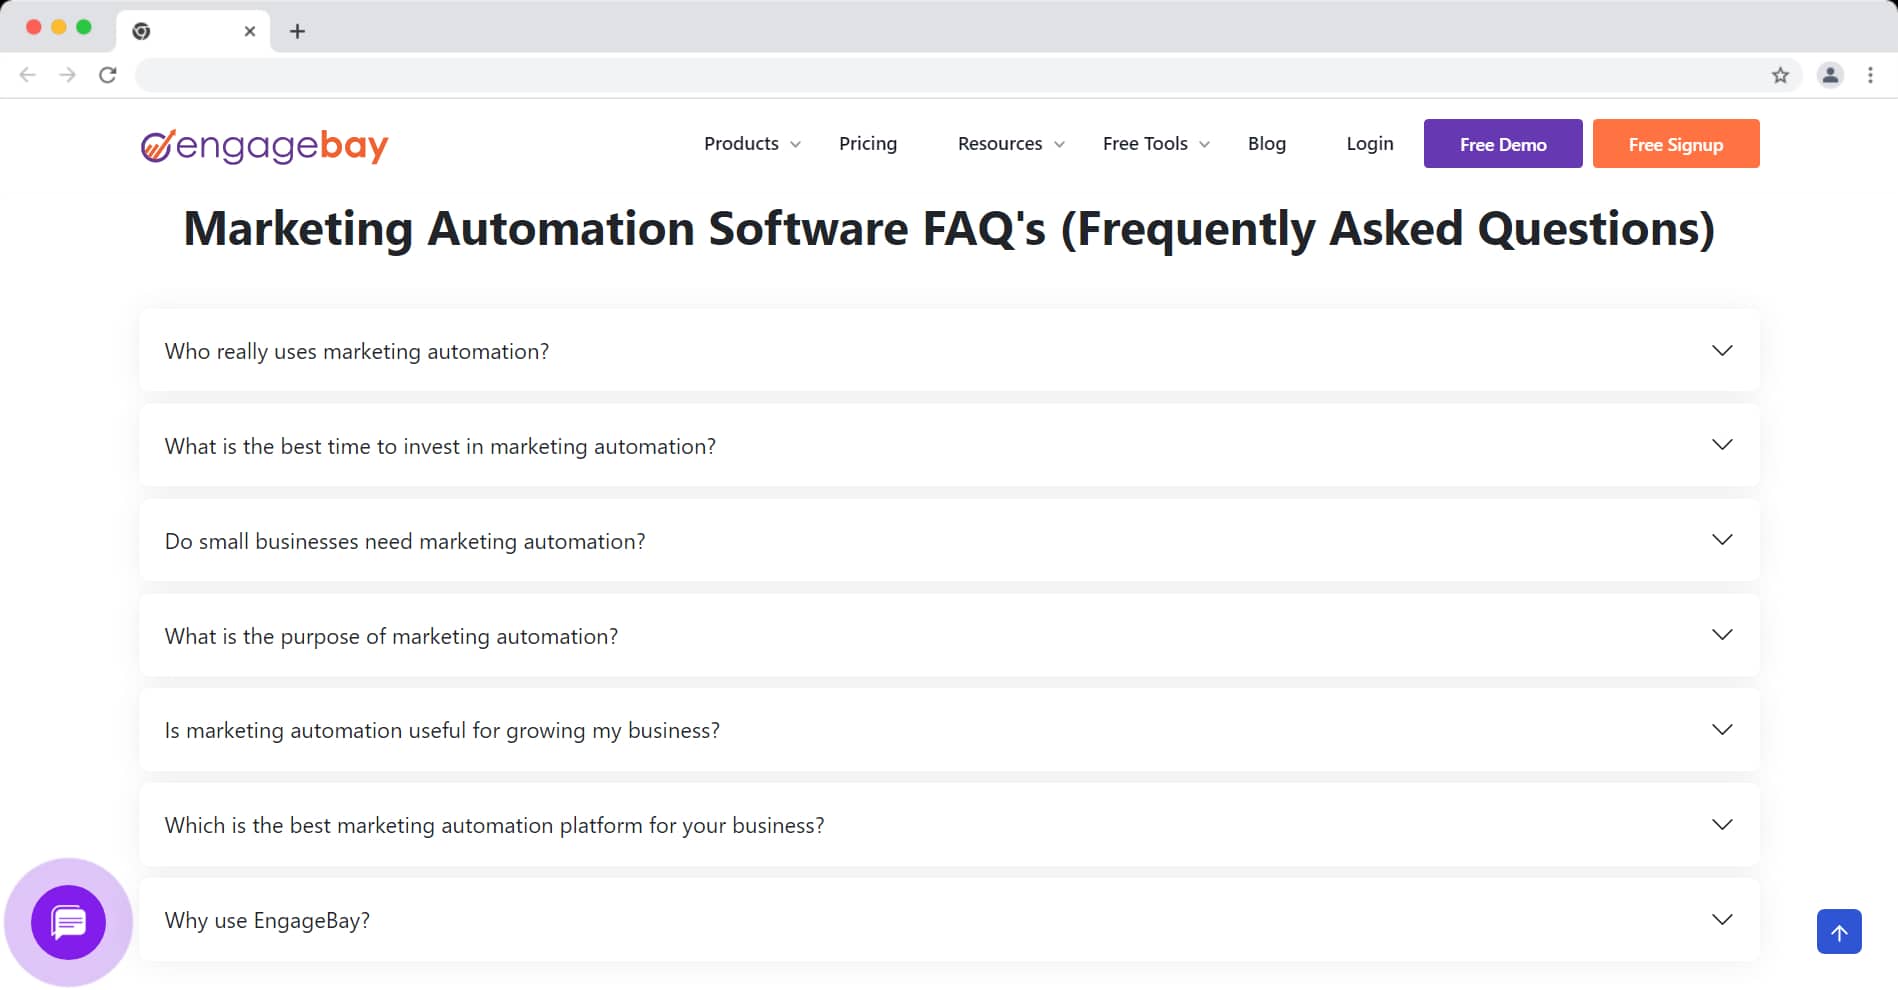Screen dimensions: 1898x990
Task: Go back to the previous page
Action: pos(28,75)
